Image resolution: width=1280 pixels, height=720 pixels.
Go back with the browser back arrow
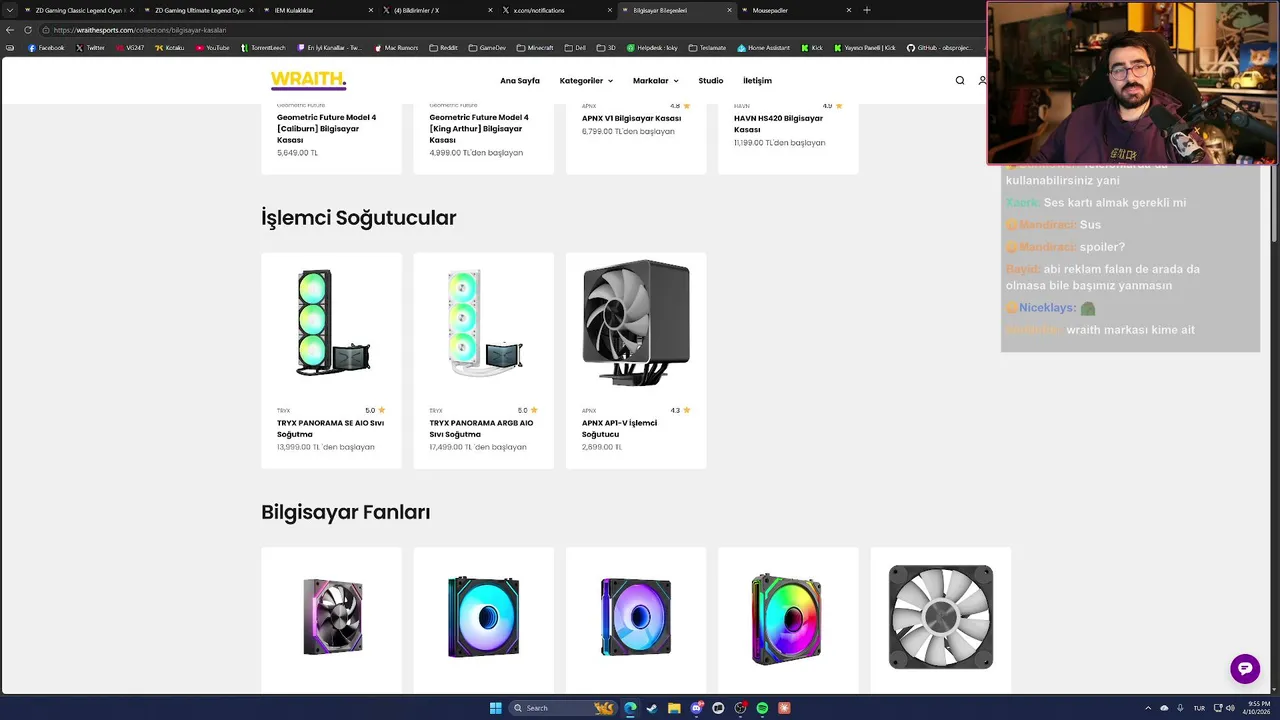click(10, 30)
